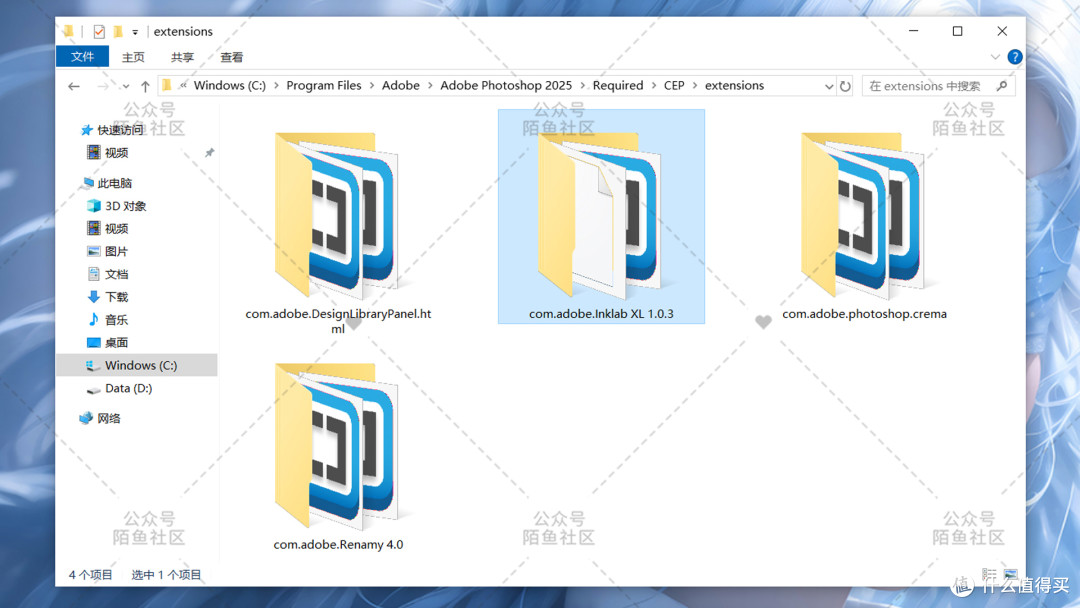
Task: Expand the chevron after Required breadcrumb
Action: (654, 85)
